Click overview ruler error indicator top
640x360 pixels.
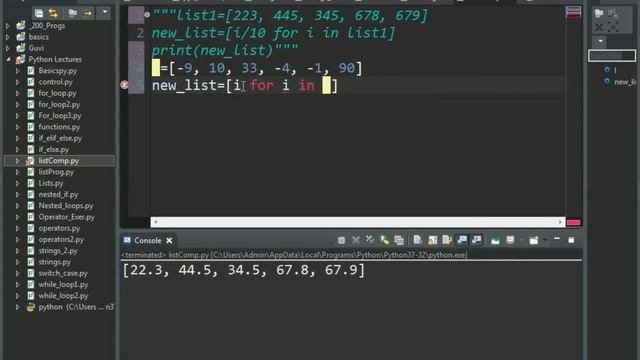pyautogui.click(x=573, y=12)
